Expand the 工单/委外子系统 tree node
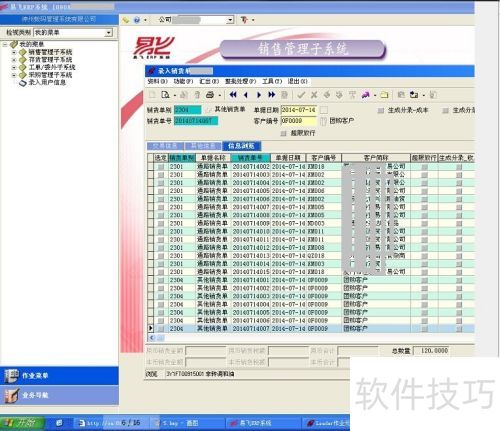Screen dimensions: 500x431 (x=14, y=68)
